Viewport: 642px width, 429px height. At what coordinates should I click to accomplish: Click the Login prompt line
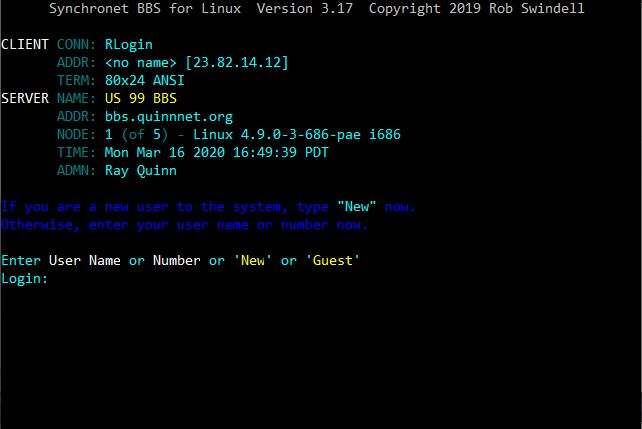25,278
